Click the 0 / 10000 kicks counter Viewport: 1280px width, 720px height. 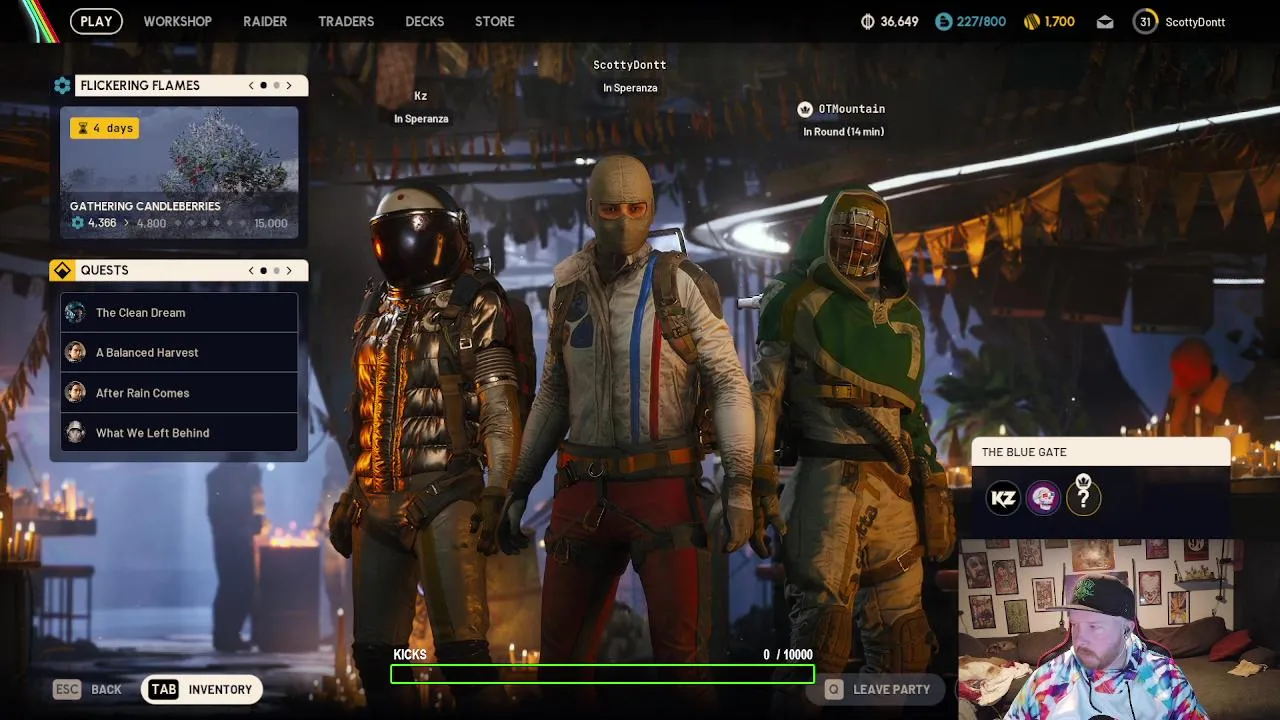pos(788,655)
